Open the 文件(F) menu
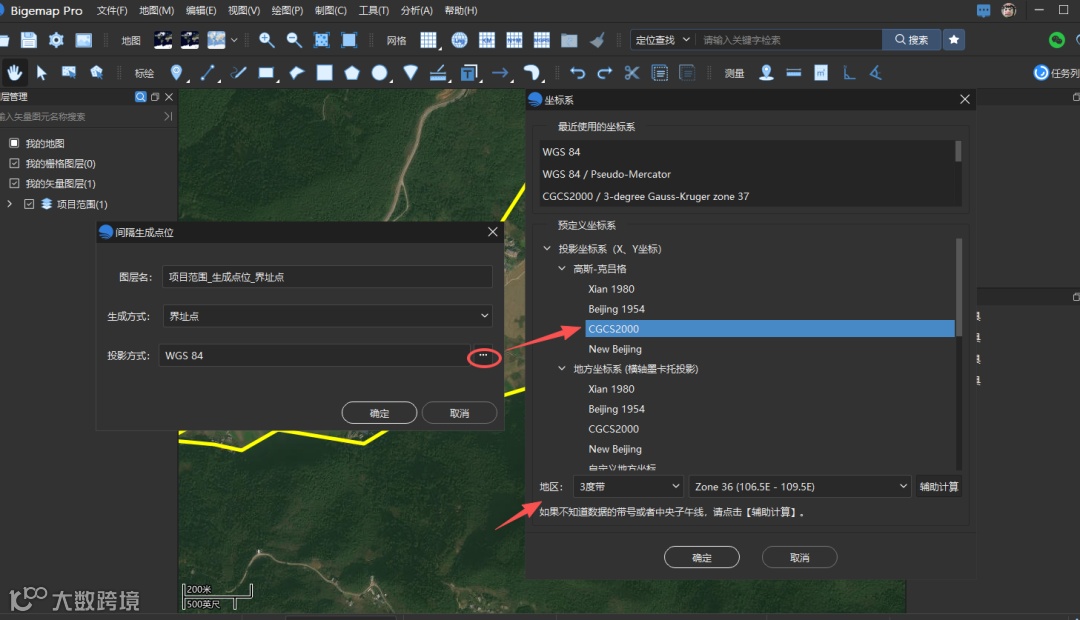This screenshot has height=620, width=1080. [x=112, y=10]
